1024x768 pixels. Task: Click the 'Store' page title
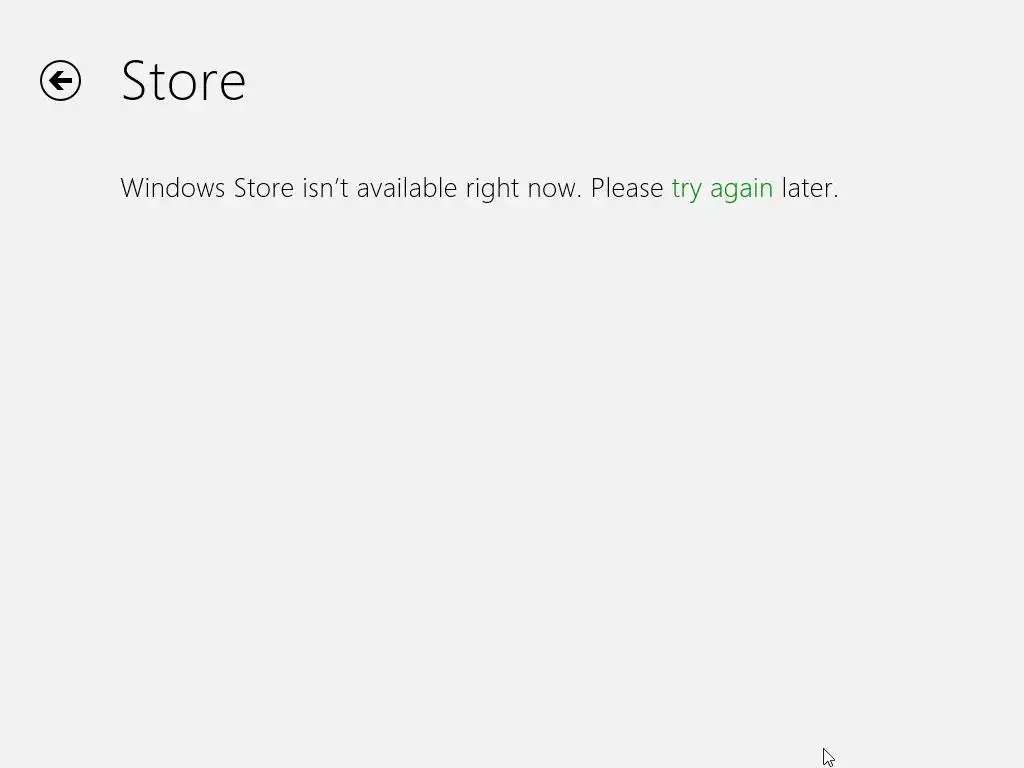(184, 81)
